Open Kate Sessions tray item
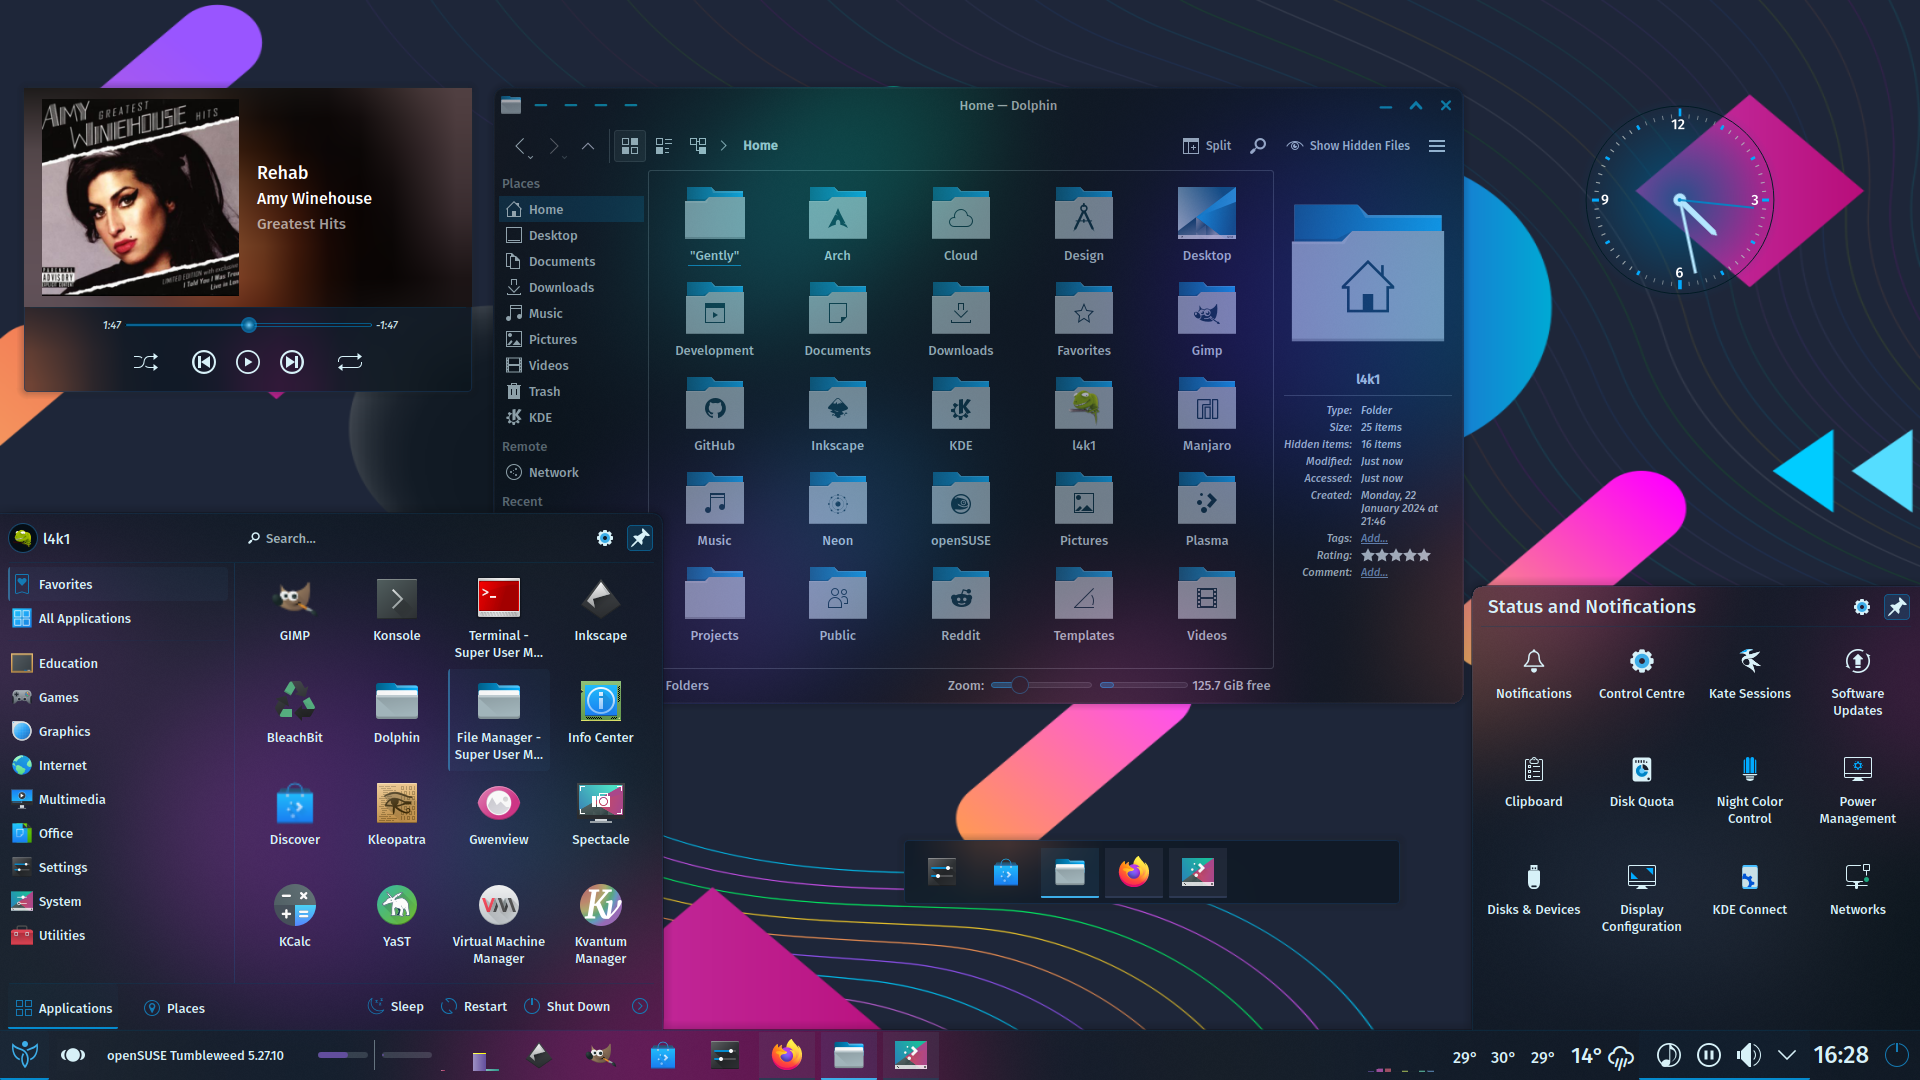The width and height of the screenshot is (1920, 1080). click(1749, 672)
